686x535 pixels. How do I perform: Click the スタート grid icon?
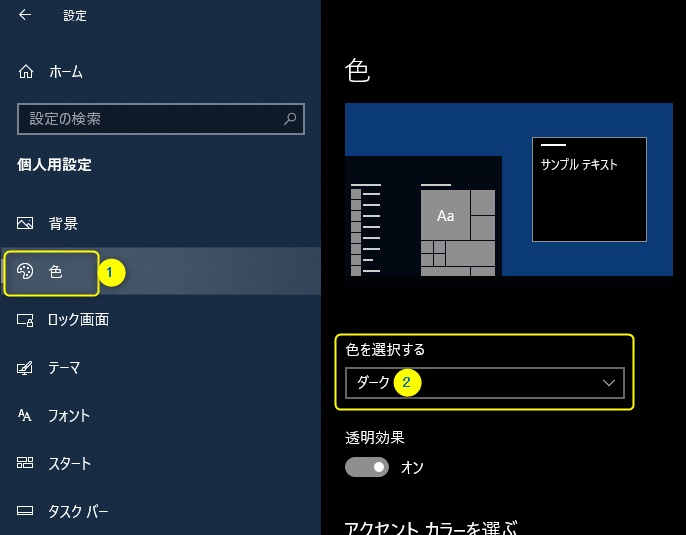[x=26, y=464]
